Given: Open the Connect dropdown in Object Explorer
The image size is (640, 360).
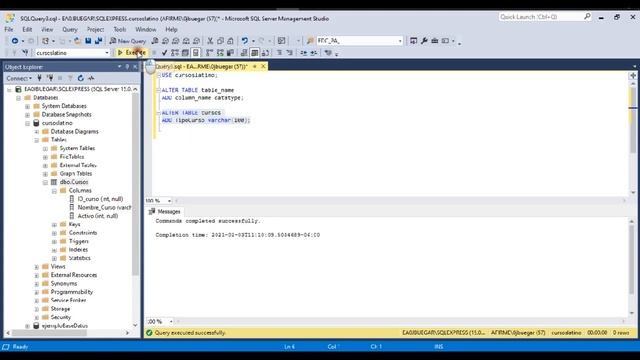Looking at the screenshot, I should click(19, 78).
